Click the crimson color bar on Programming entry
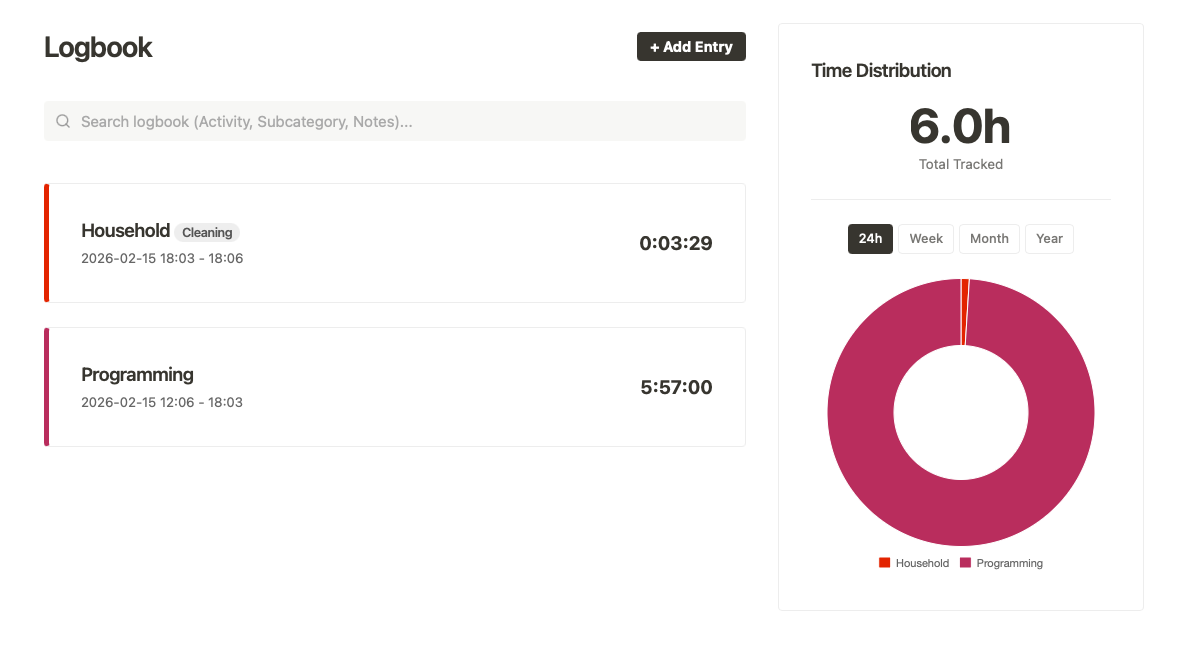Viewport: 1191px width, 647px height. point(47,387)
